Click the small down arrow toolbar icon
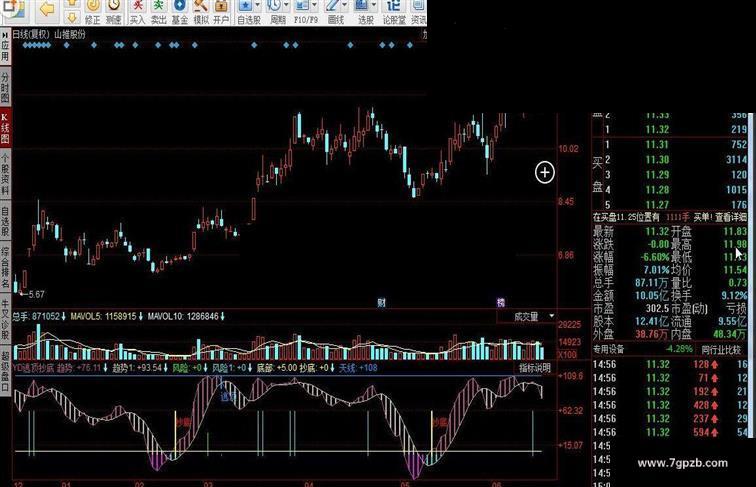This screenshot has height=487, width=756. (x=72, y=18)
